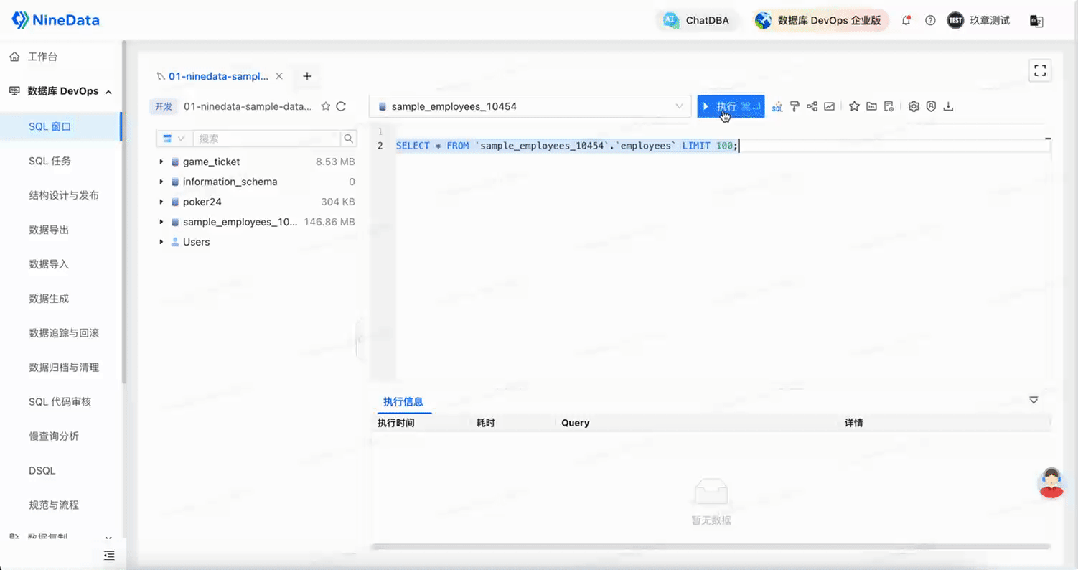Click the horizontal scrollbar under results
This screenshot has width=1078, height=570.
click(711, 547)
